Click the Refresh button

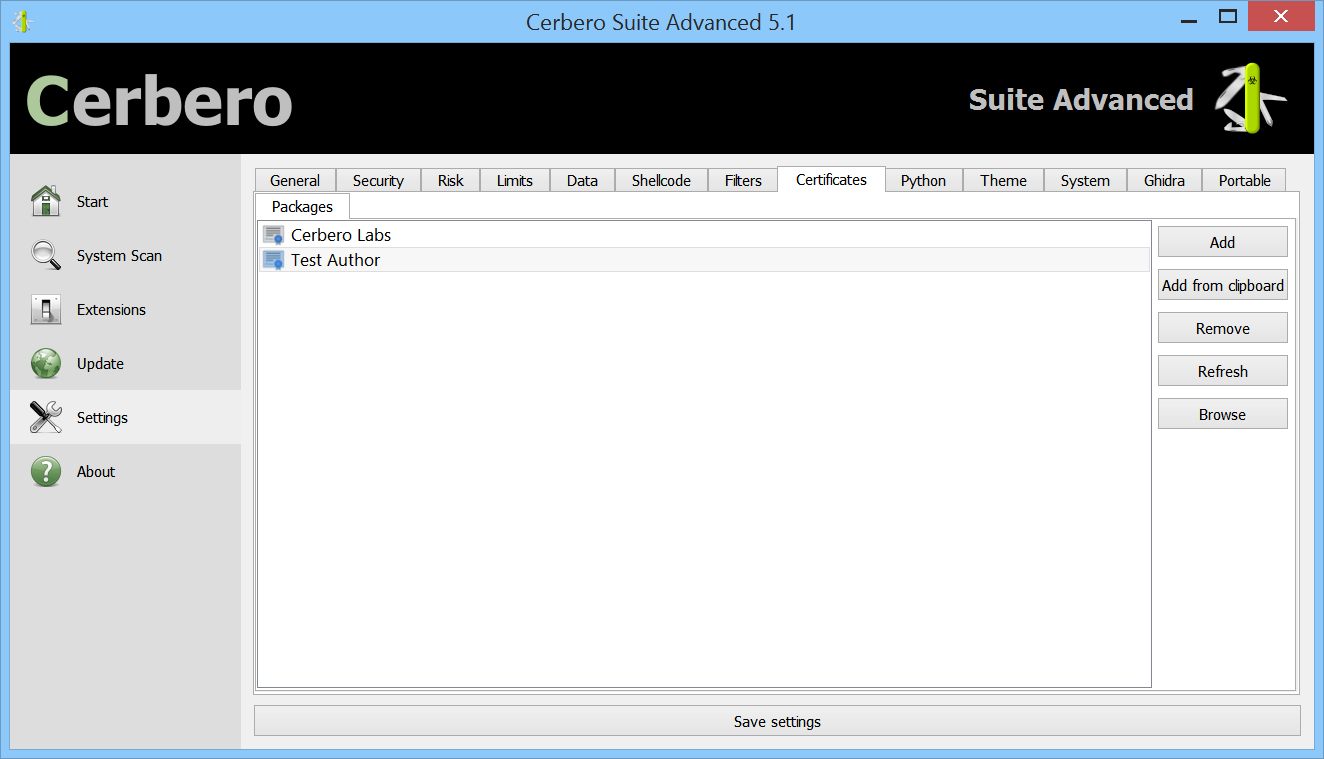[1222, 371]
